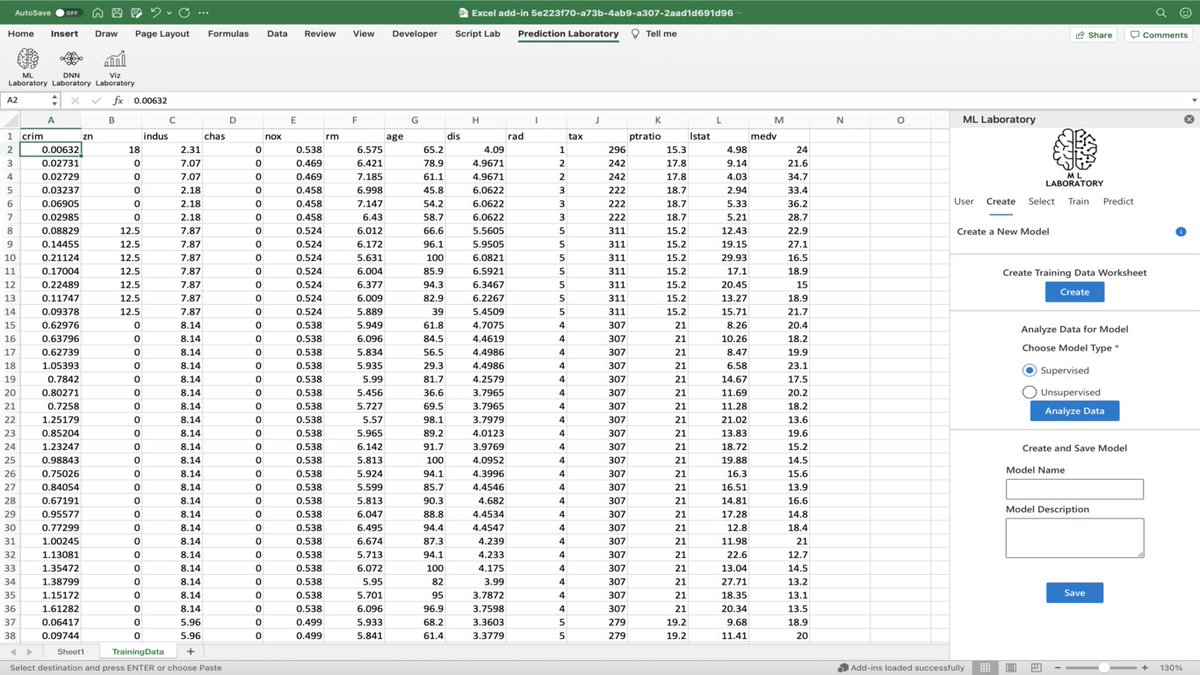Click the Share button

pyautogui.click(x=1093, y=35)
